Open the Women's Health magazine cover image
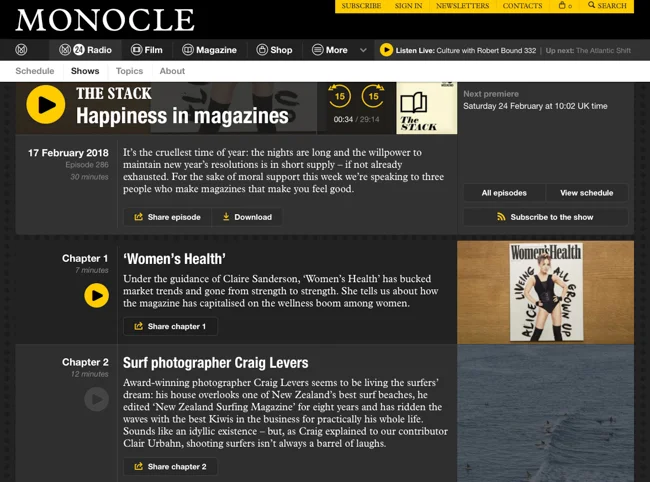650x482 pixels. [546, 292]
